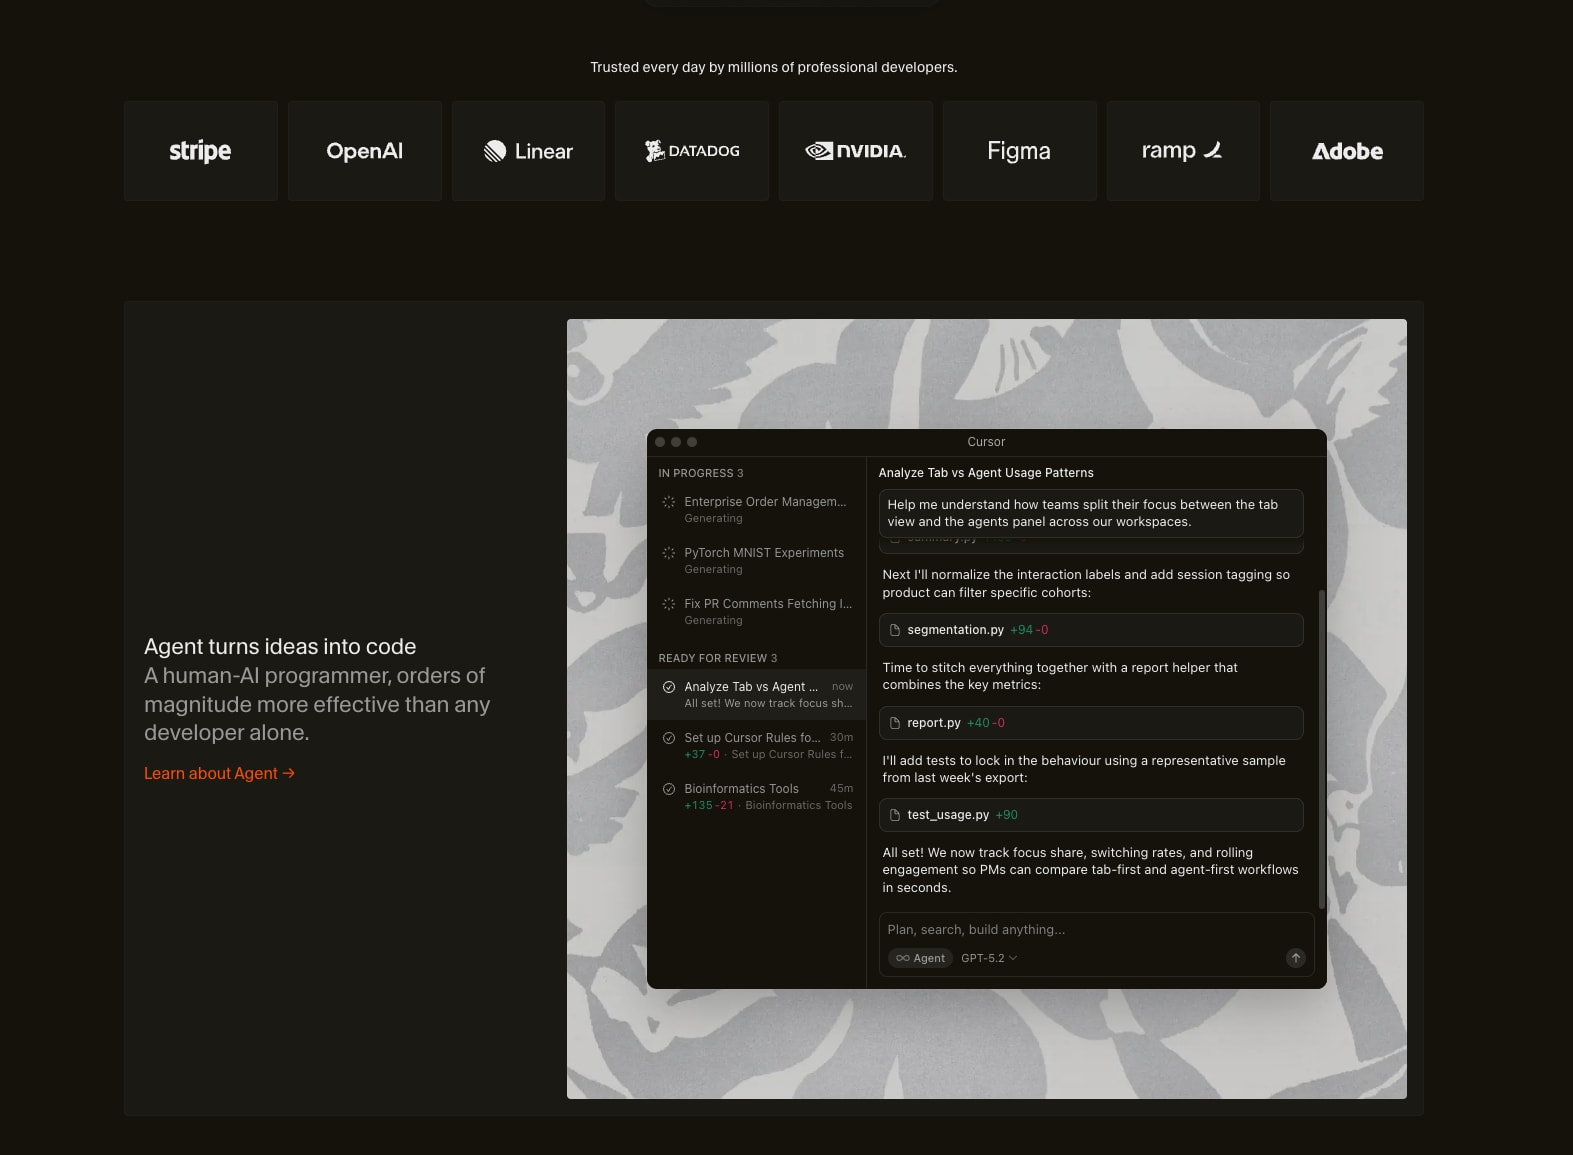1573x1155 pixels.
Task: Click the Linear logo card
Action: coord(528,151)
